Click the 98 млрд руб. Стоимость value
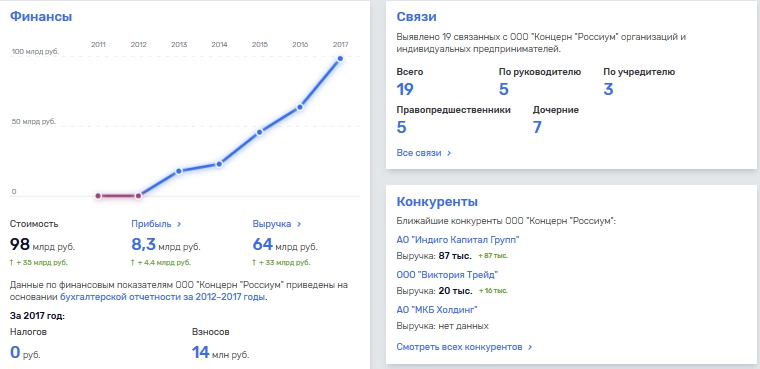760x369 pixels. tap(42, 245)
